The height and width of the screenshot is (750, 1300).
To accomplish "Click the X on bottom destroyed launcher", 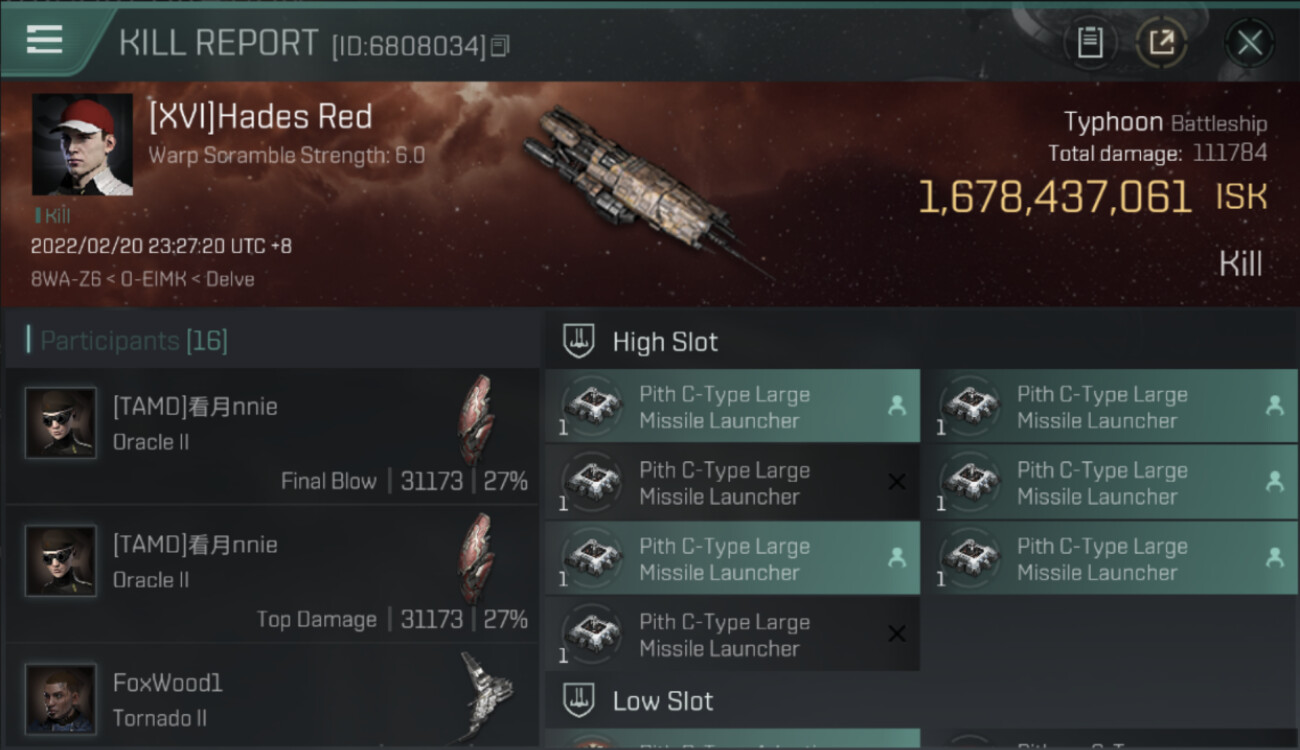I will [x=896, y=634].
